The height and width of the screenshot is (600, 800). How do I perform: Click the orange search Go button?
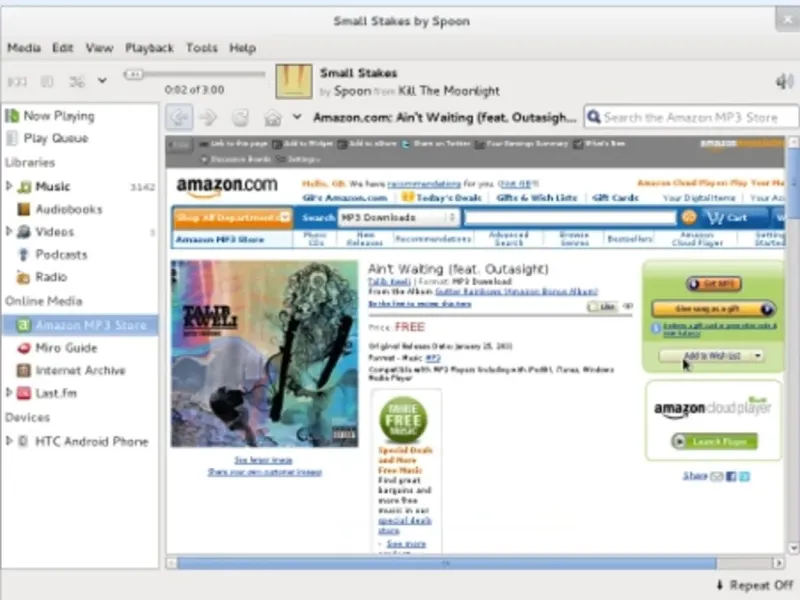click(689, 218)
